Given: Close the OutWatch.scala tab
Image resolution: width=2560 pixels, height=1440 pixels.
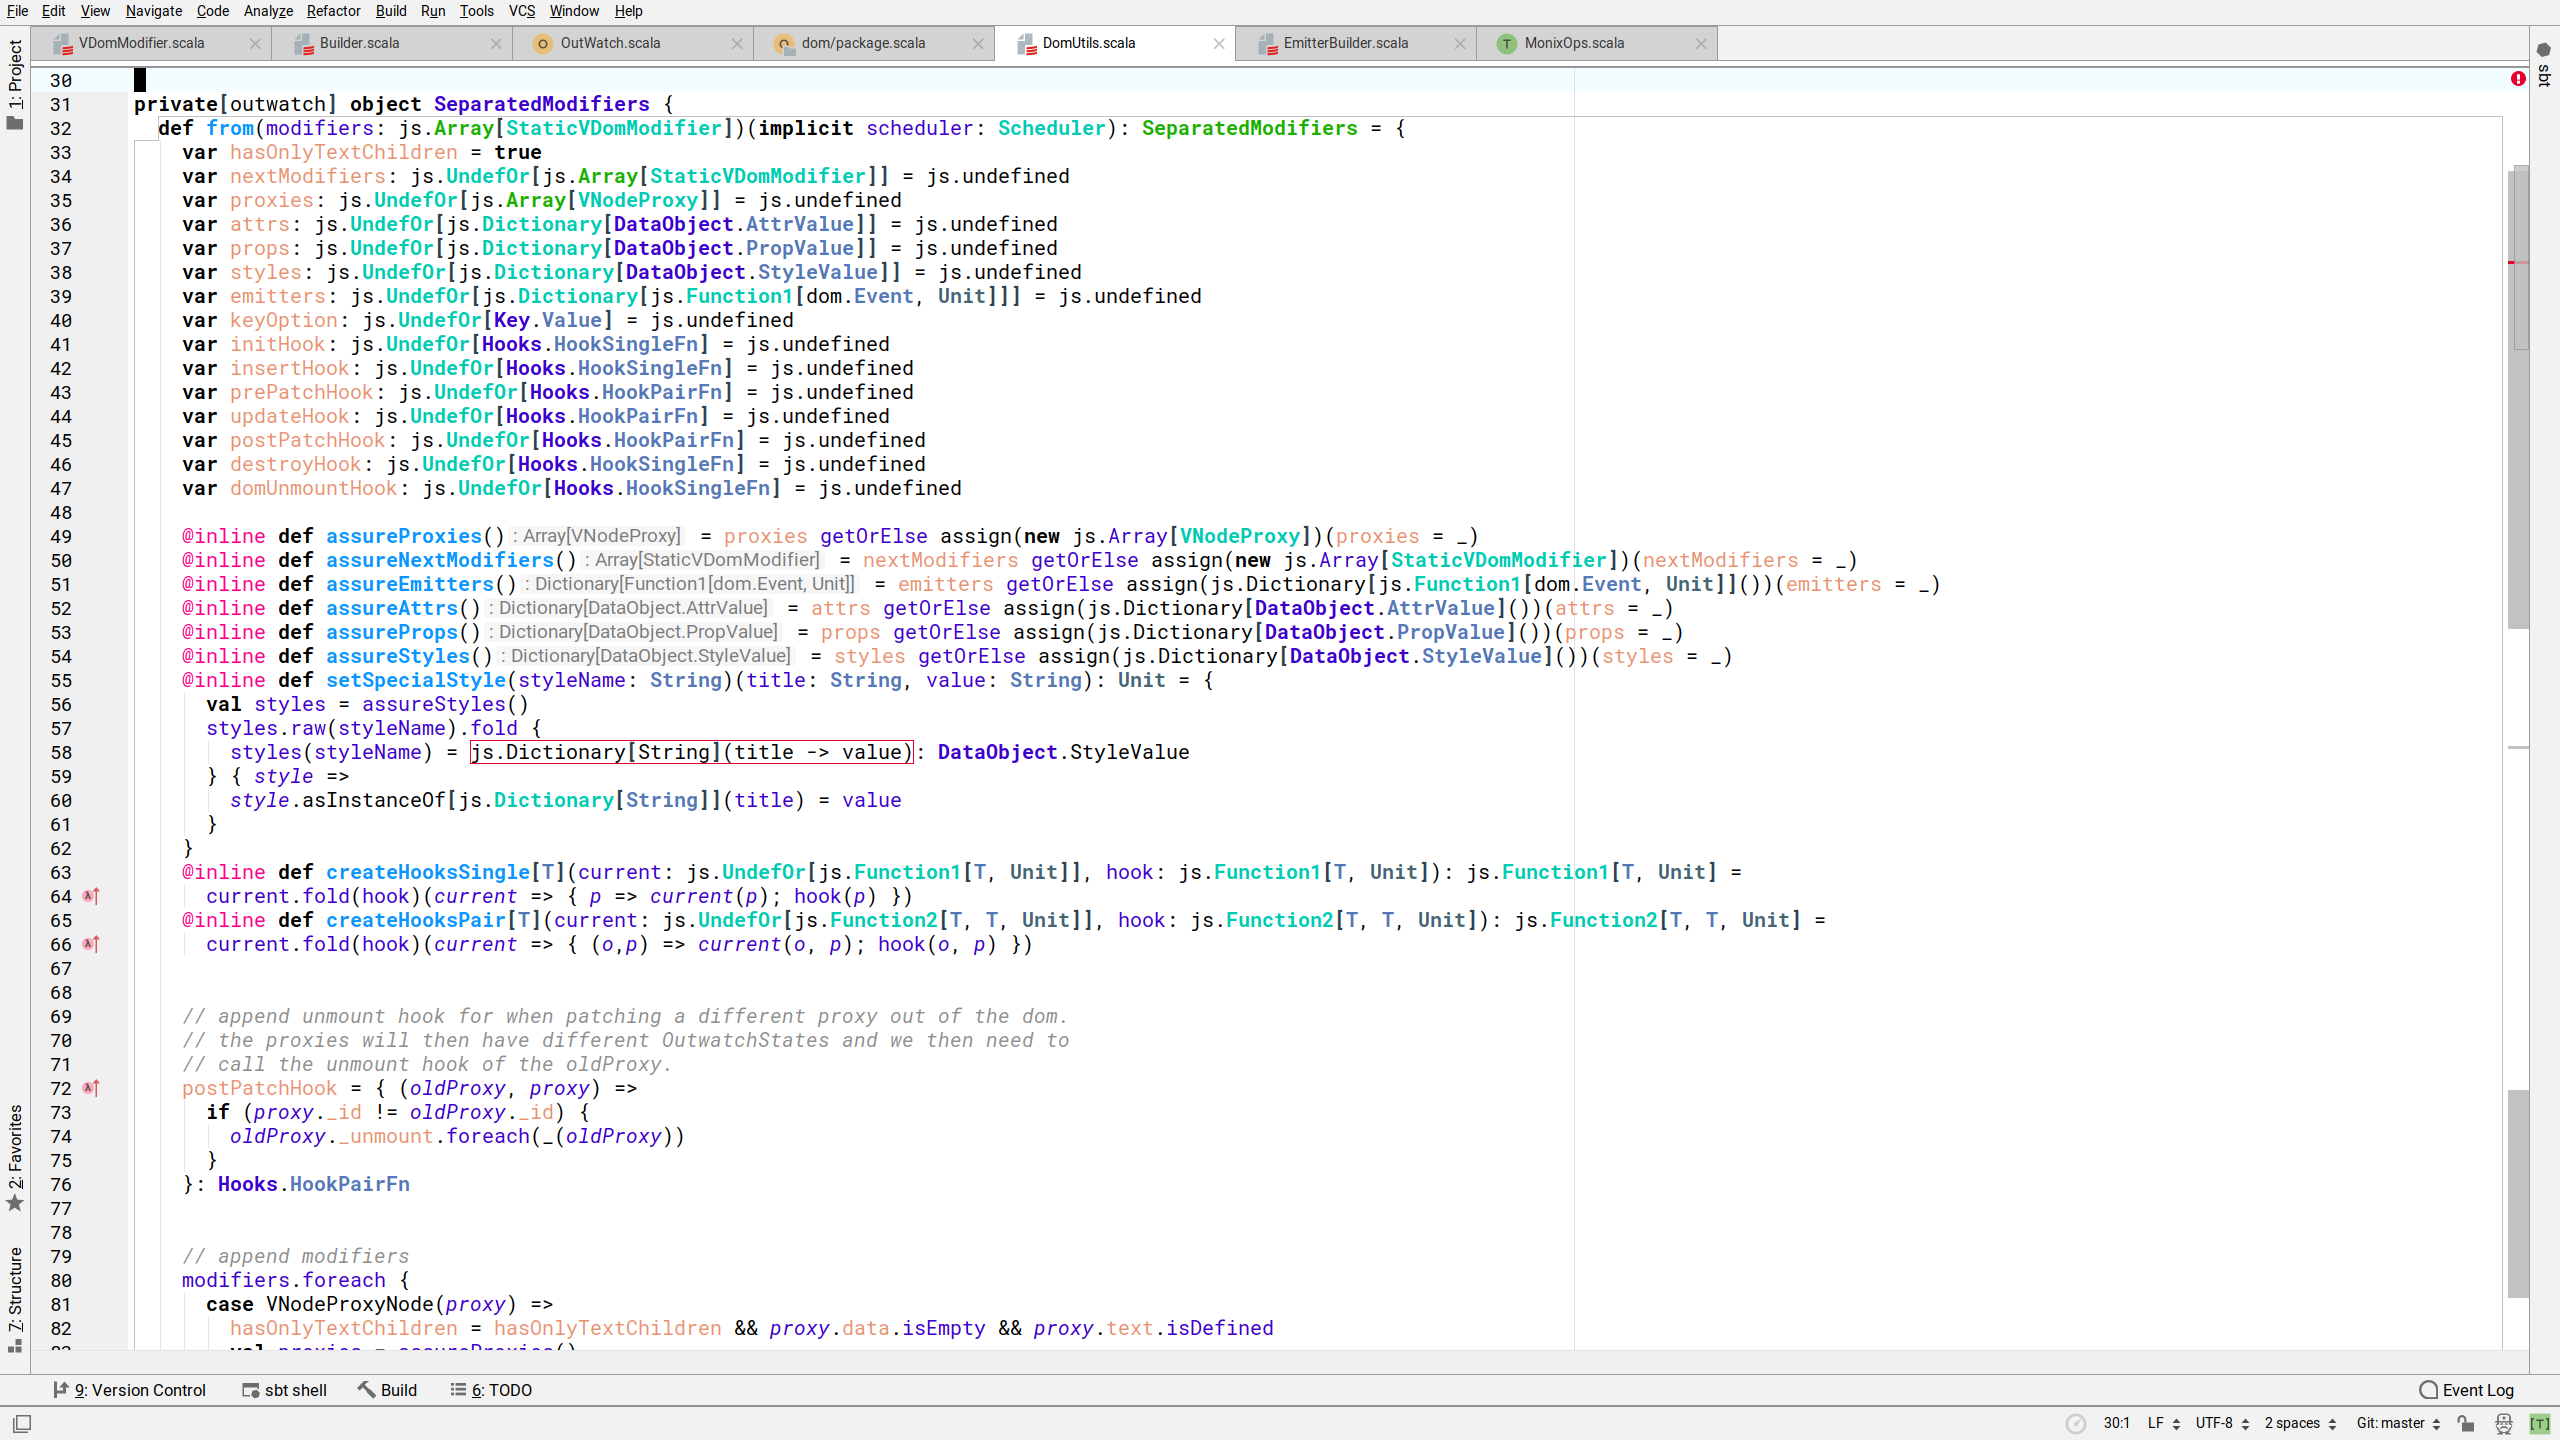Looking at the screenshot, I should (x=737, y=43).
